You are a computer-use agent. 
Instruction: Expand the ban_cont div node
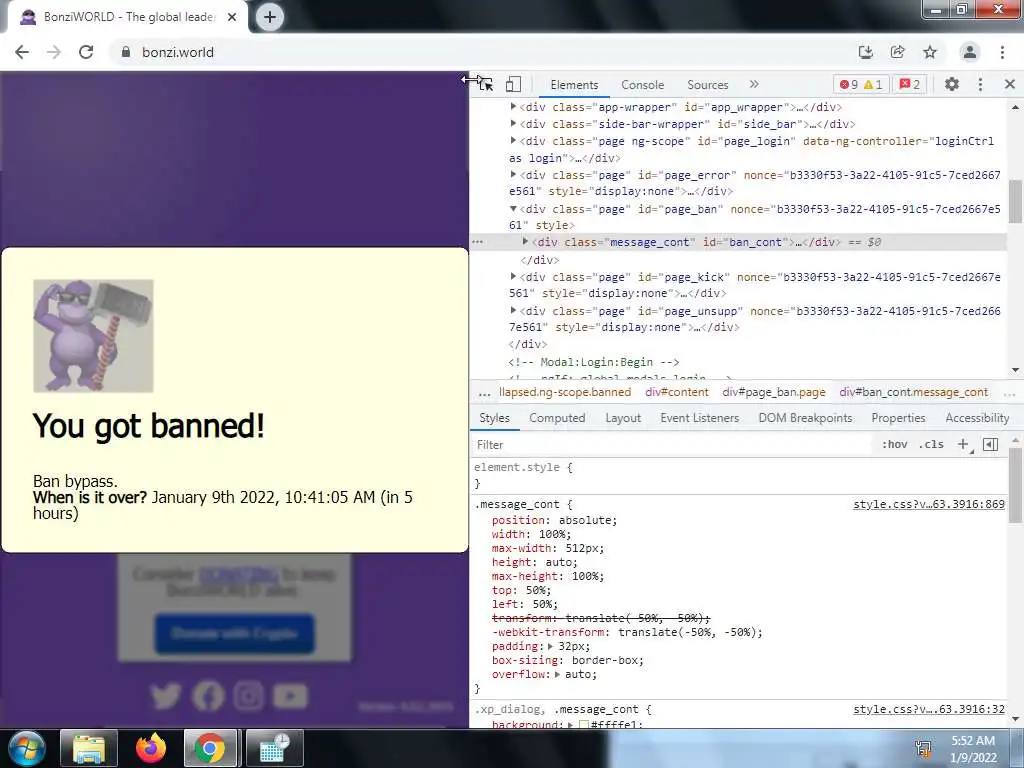[x=525, y=242]
